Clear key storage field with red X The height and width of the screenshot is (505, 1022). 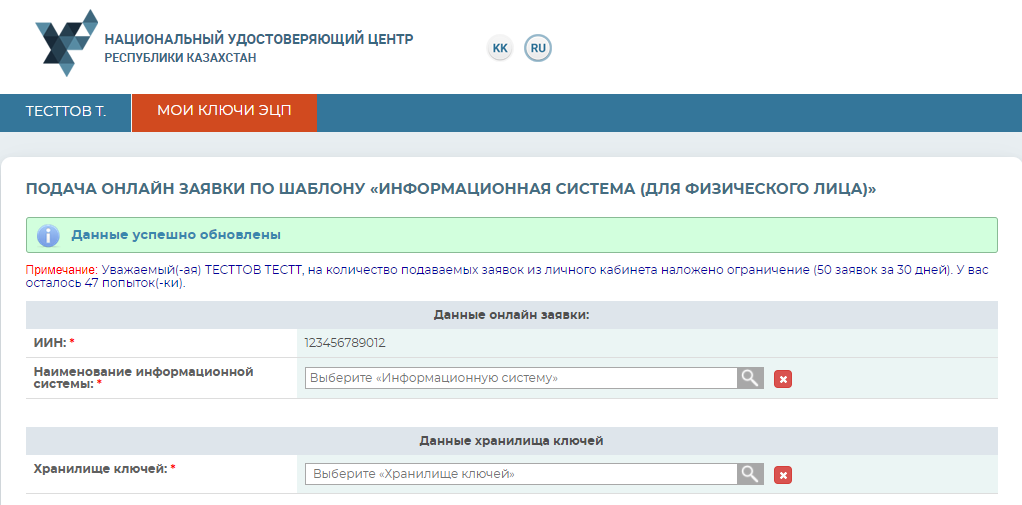point(783,475)
